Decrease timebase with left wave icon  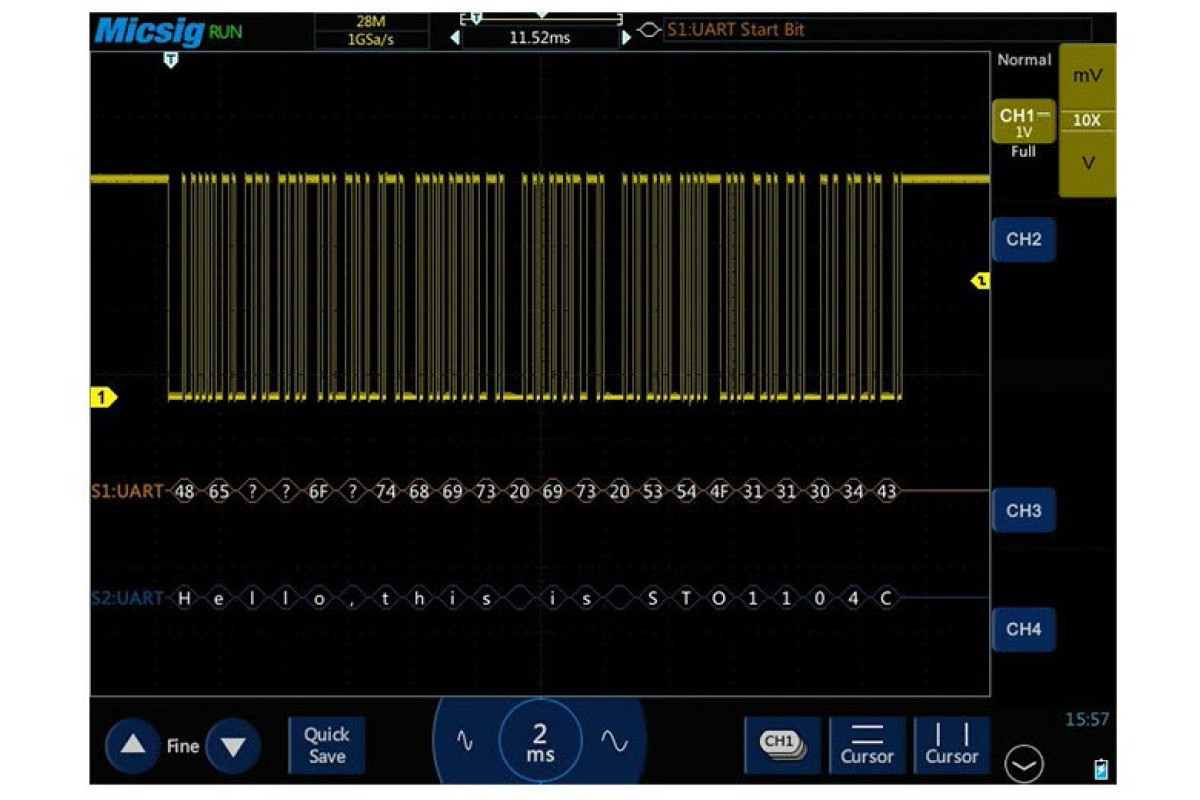[464, 741]
